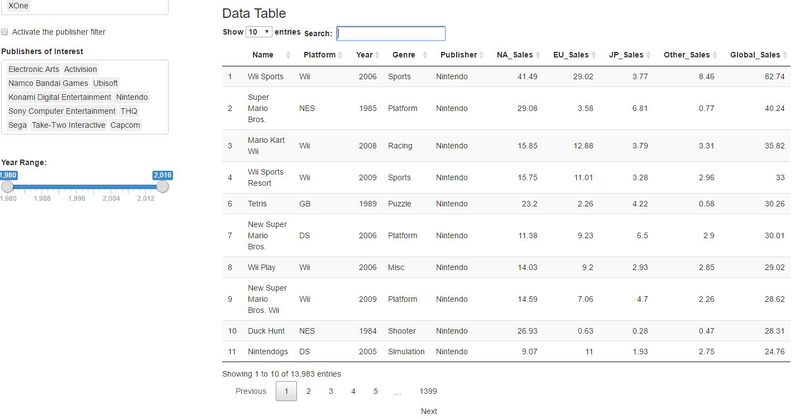Select the Nintendo tag in Publishers of Interest
Image resolution: width=800 pixels, height=419 pixels.
click(x=132, y=97)
